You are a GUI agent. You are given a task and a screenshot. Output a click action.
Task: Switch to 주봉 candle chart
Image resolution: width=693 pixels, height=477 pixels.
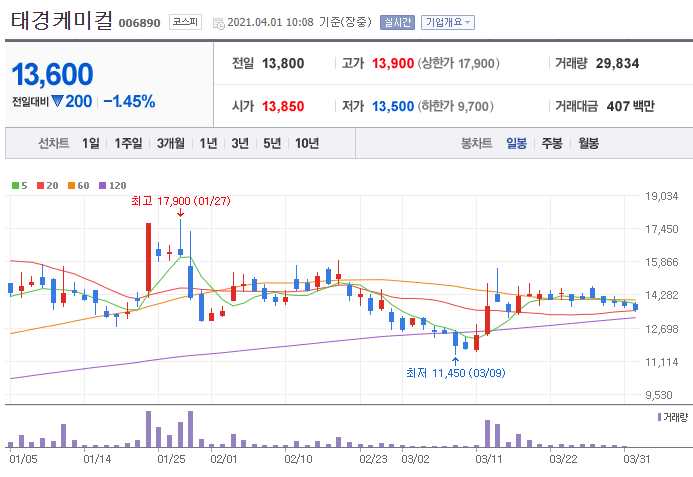[x=552, y=143]
